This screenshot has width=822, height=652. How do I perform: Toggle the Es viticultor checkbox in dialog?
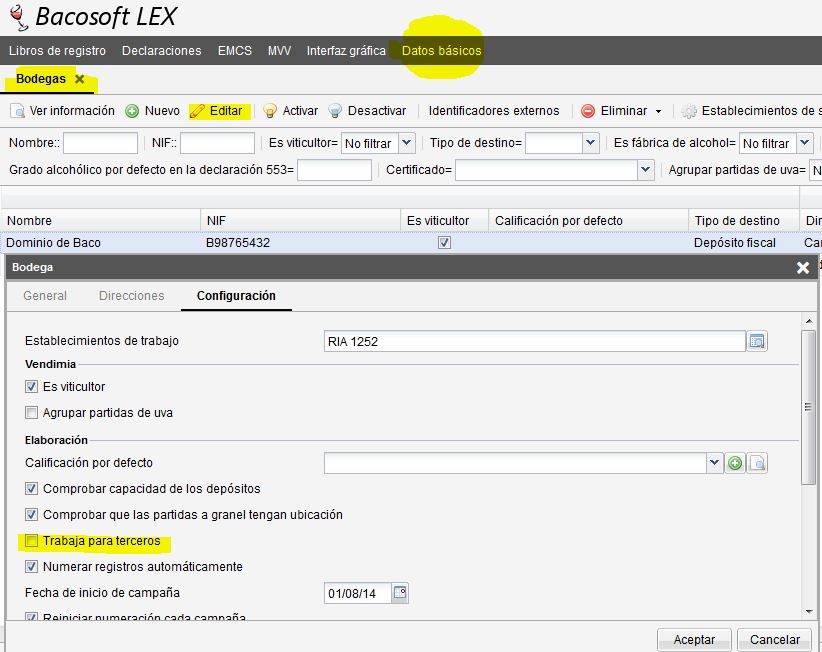tap(31, 387)
